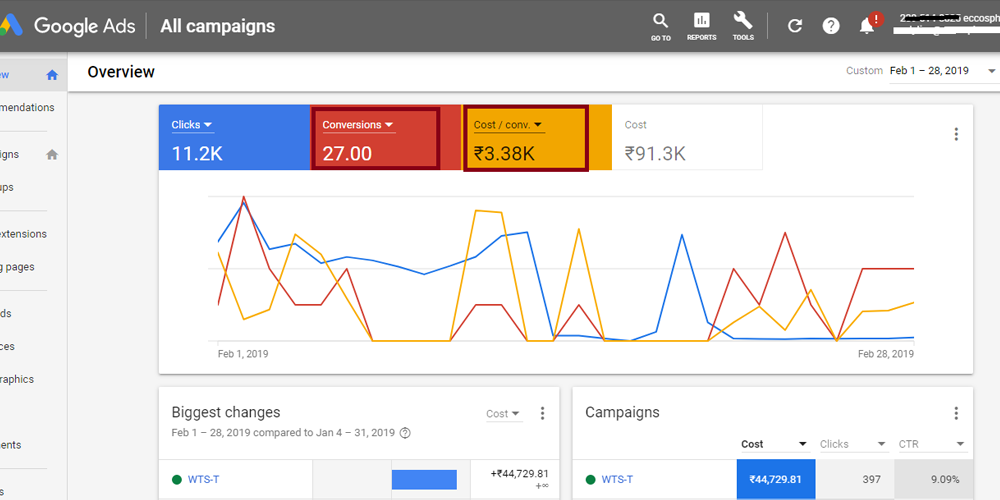Screen dimensions: 1000x500
Task: Open Cost dropdown in Biggest changes
Action: pos(503,413)
